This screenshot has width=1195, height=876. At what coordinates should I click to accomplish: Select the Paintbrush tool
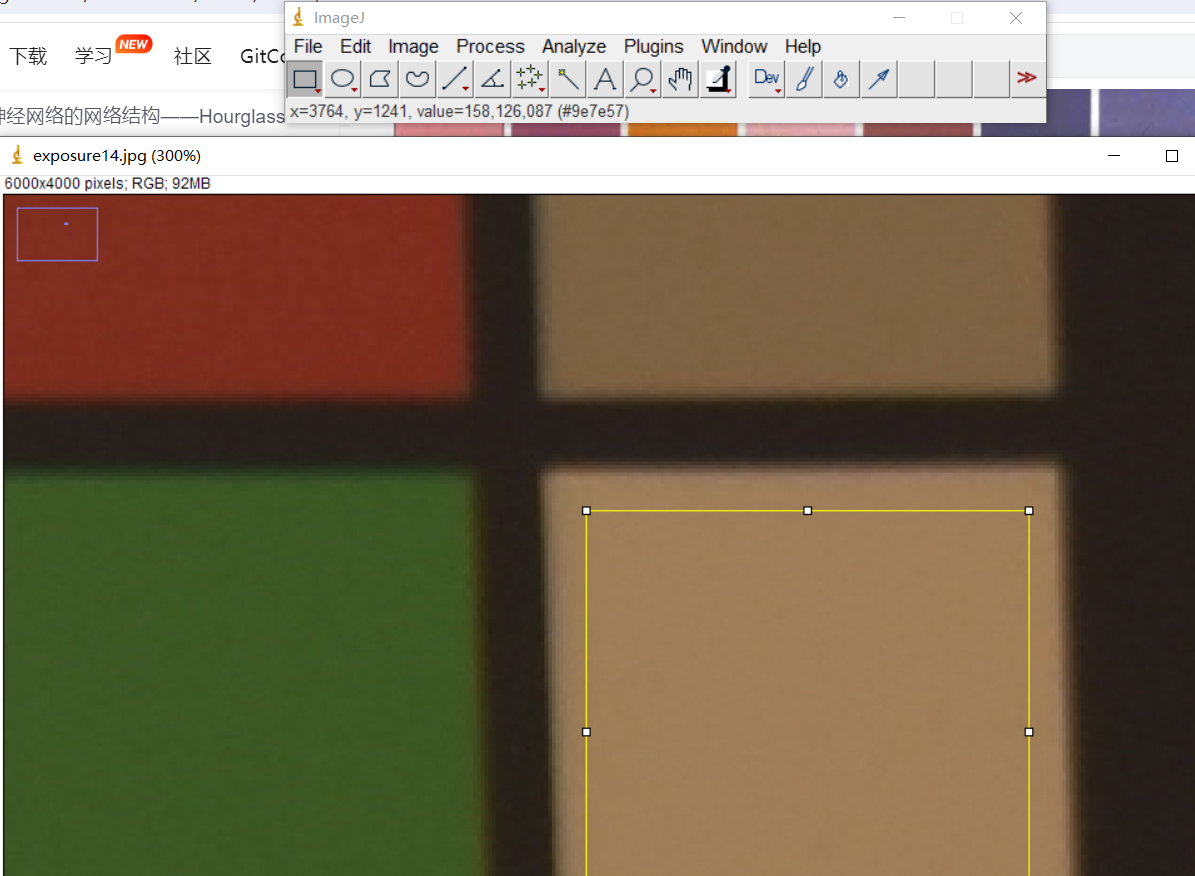coord(803,79)
